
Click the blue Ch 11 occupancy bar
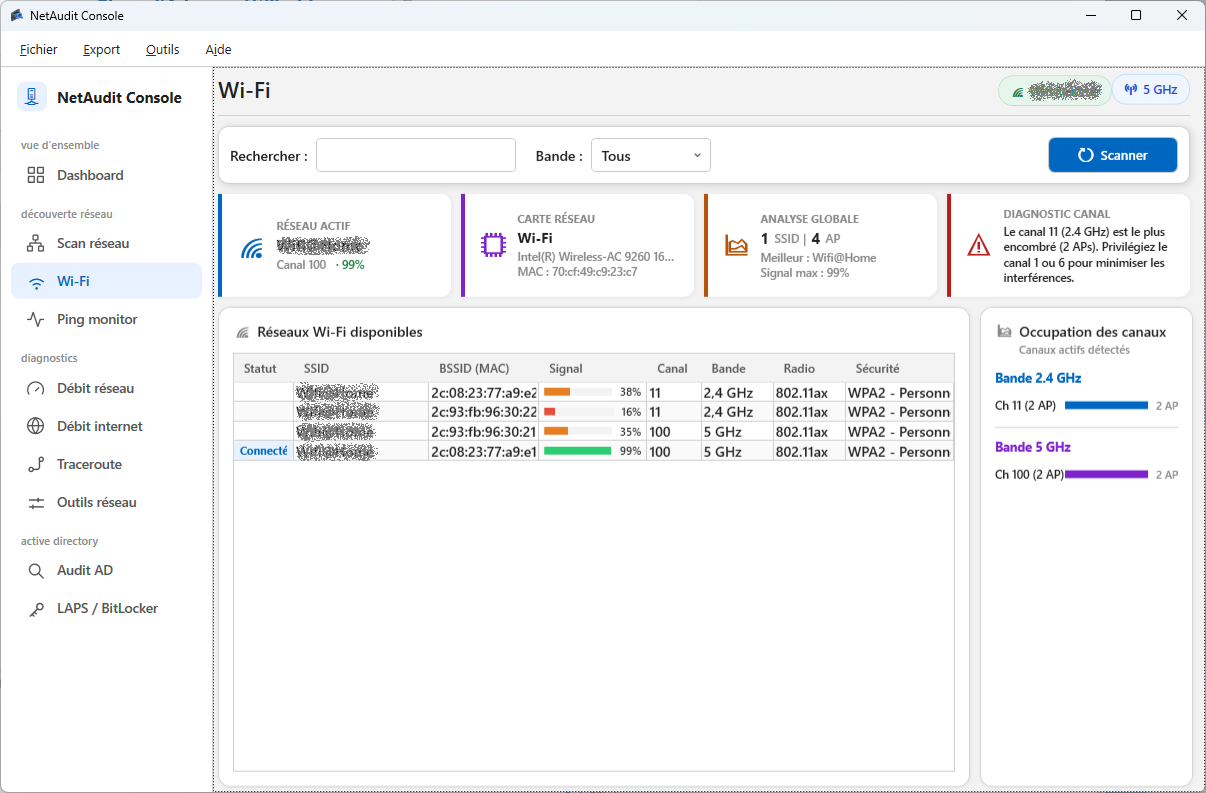pos(1106,405)
